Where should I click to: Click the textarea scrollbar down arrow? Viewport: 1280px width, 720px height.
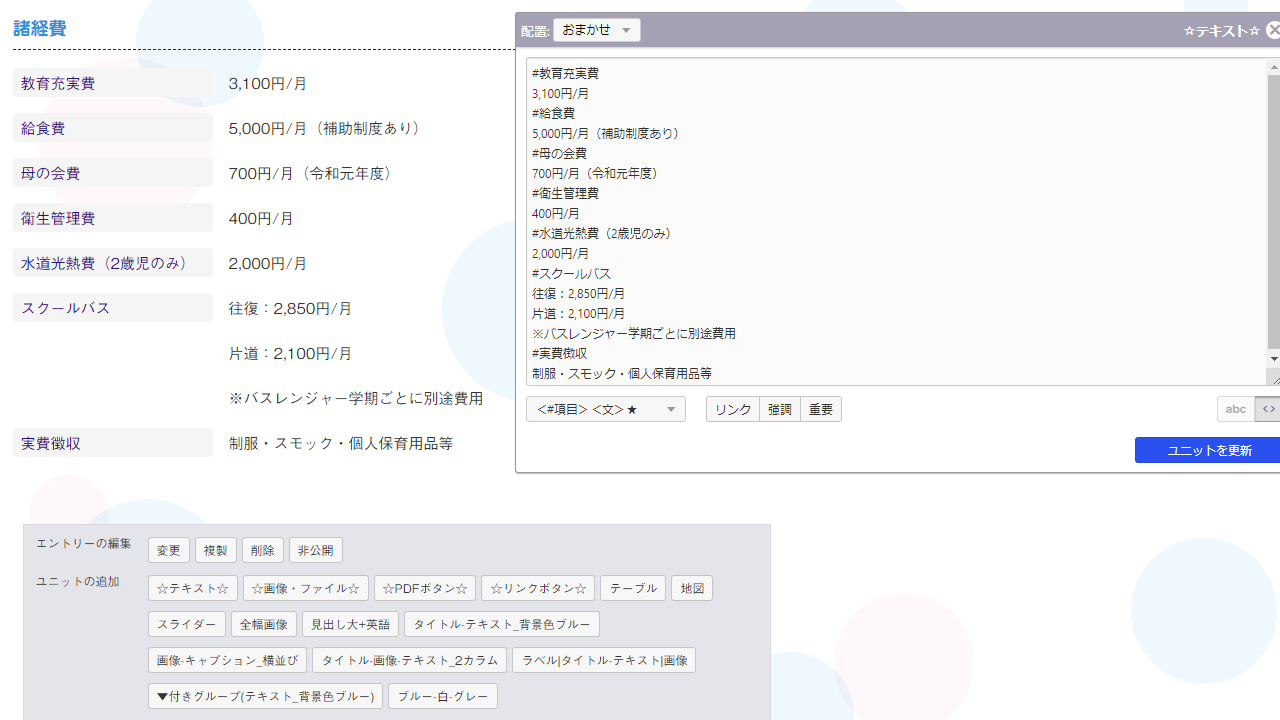1273,359
